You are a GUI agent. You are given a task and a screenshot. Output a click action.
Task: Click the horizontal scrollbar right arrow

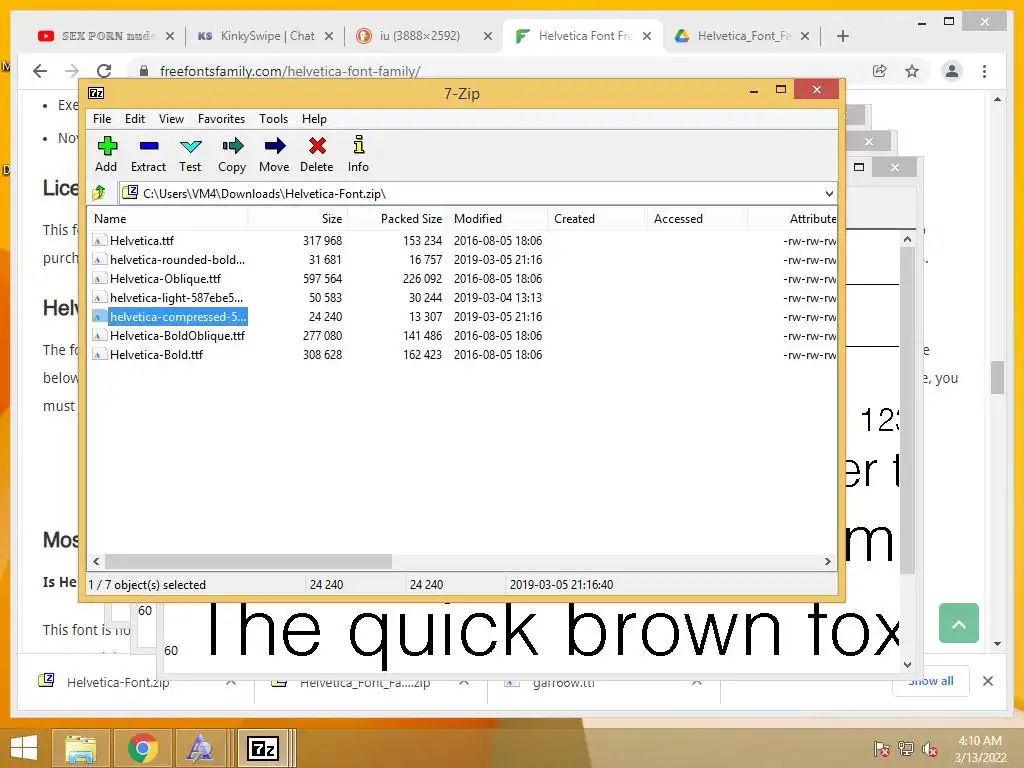click(827, 561)
